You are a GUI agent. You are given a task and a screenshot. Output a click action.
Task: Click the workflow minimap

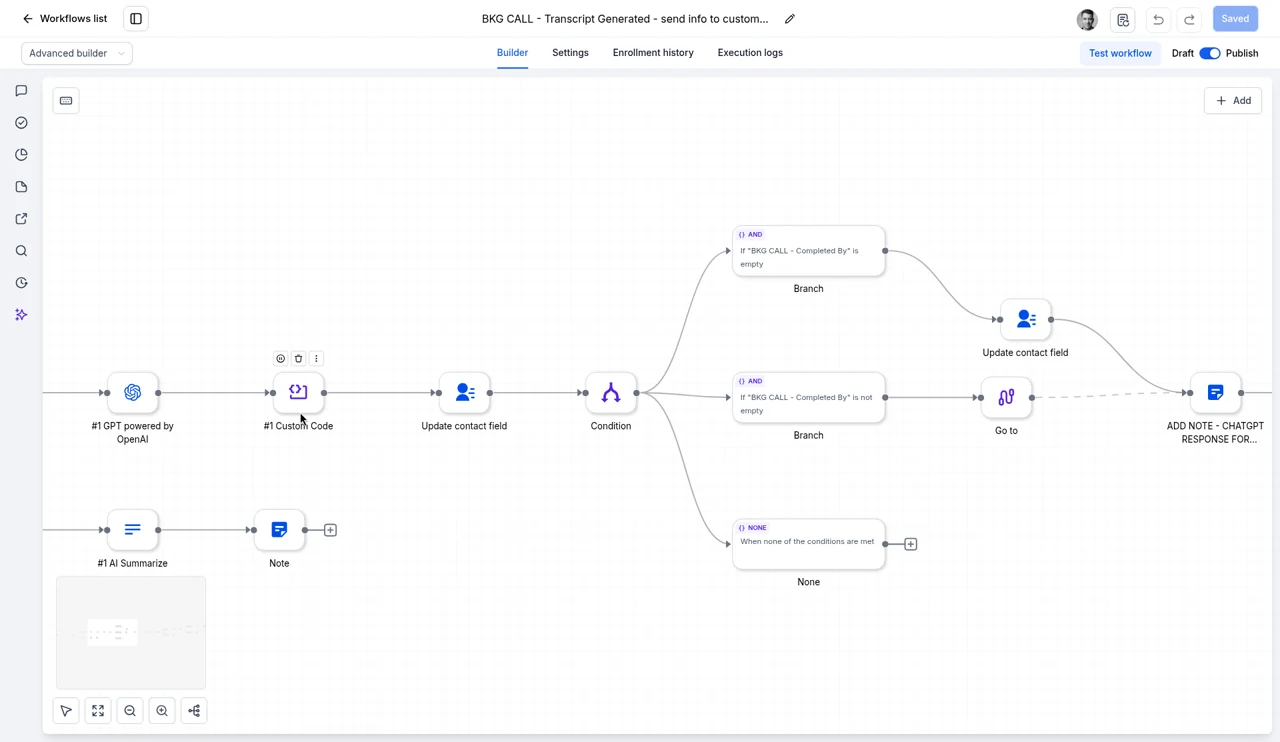[131, 632]
